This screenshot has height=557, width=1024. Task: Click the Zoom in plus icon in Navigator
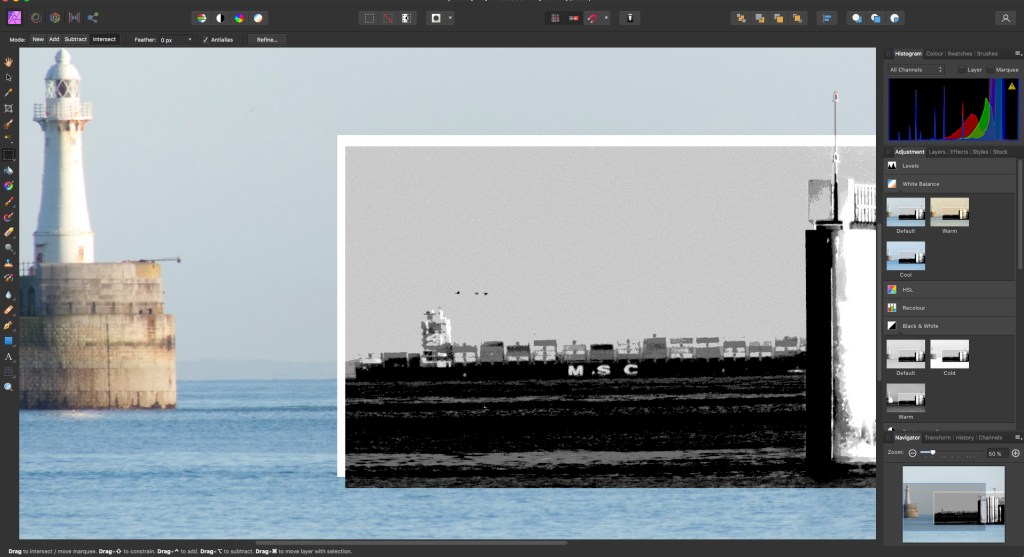(x=1015, y=453)
